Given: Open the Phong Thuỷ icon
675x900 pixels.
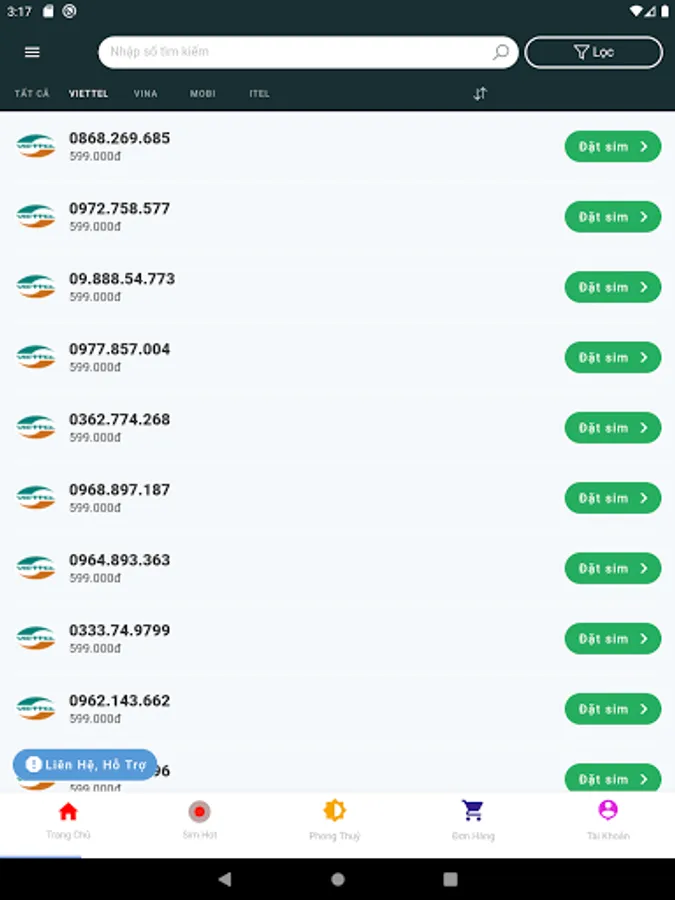Looking at the screenshot, I should (336, 813).
